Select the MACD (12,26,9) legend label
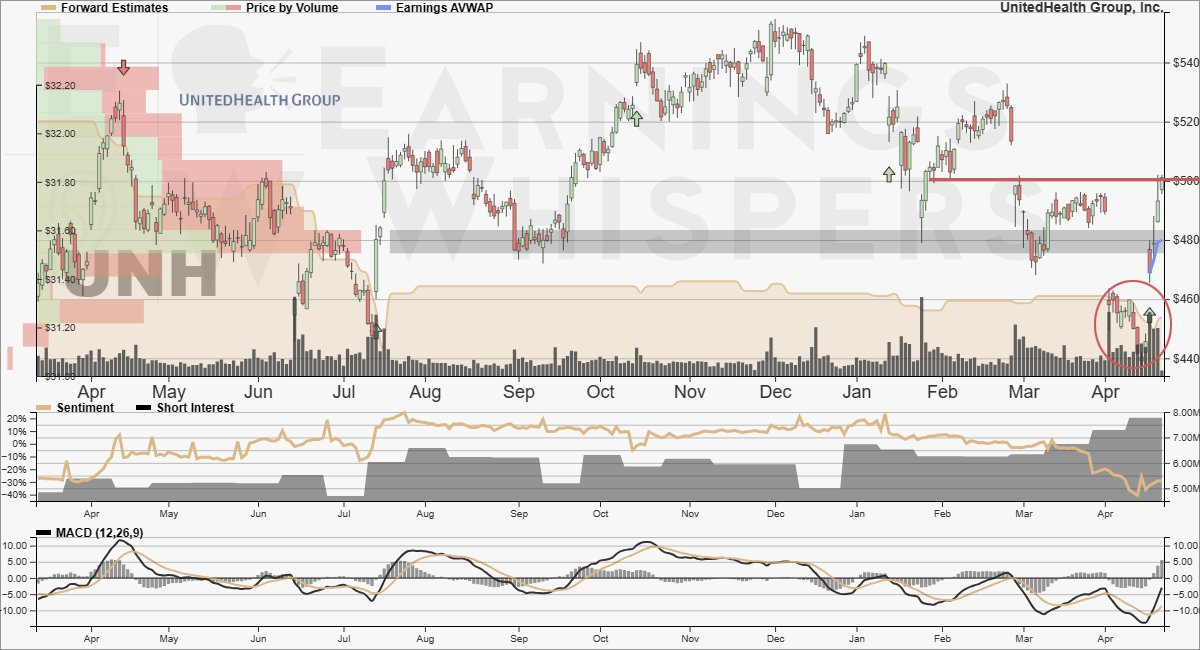 click(x=98, y=534)
